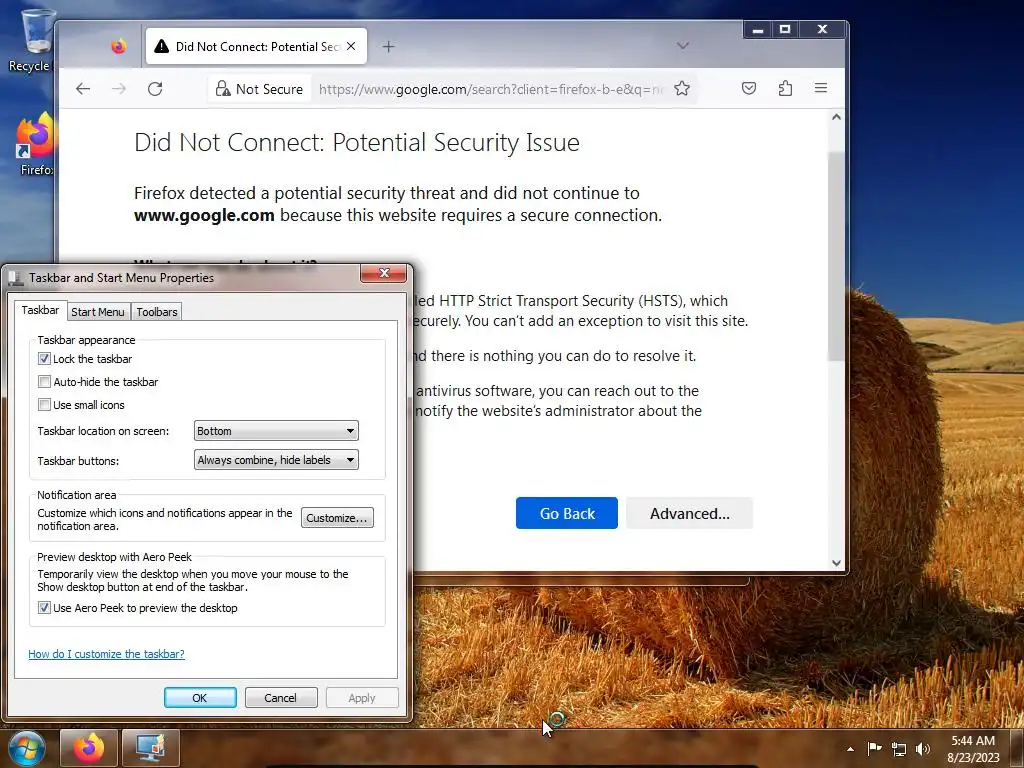This screenshot has width=1024, height=768.
Task: Click the Firefox View icon in tab bar
Action: [x=118, y=46]
